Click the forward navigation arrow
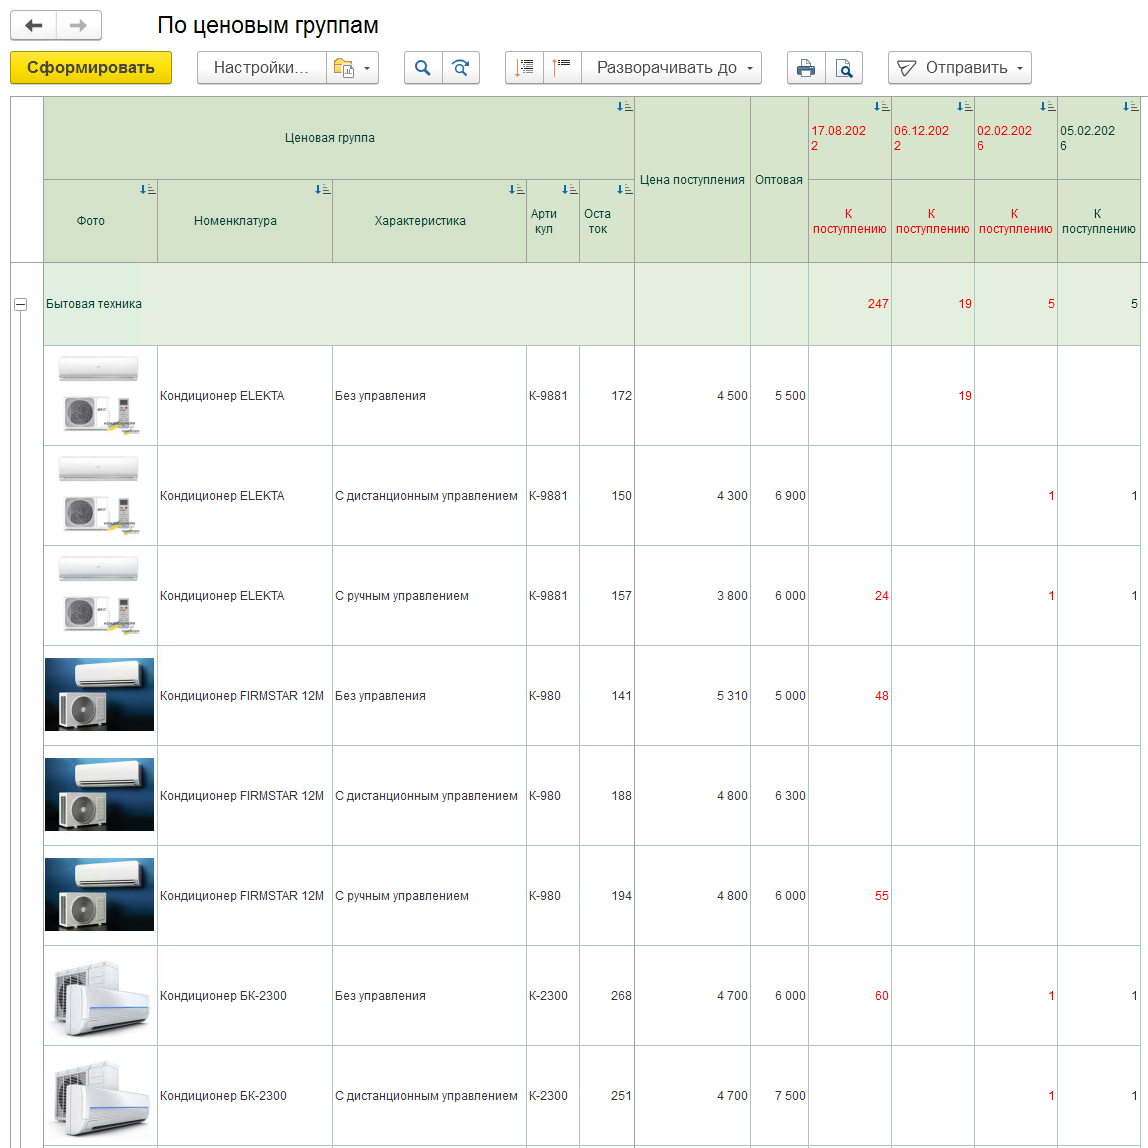The height and width of the screenshot is (1148, 1148). [78, 26]
